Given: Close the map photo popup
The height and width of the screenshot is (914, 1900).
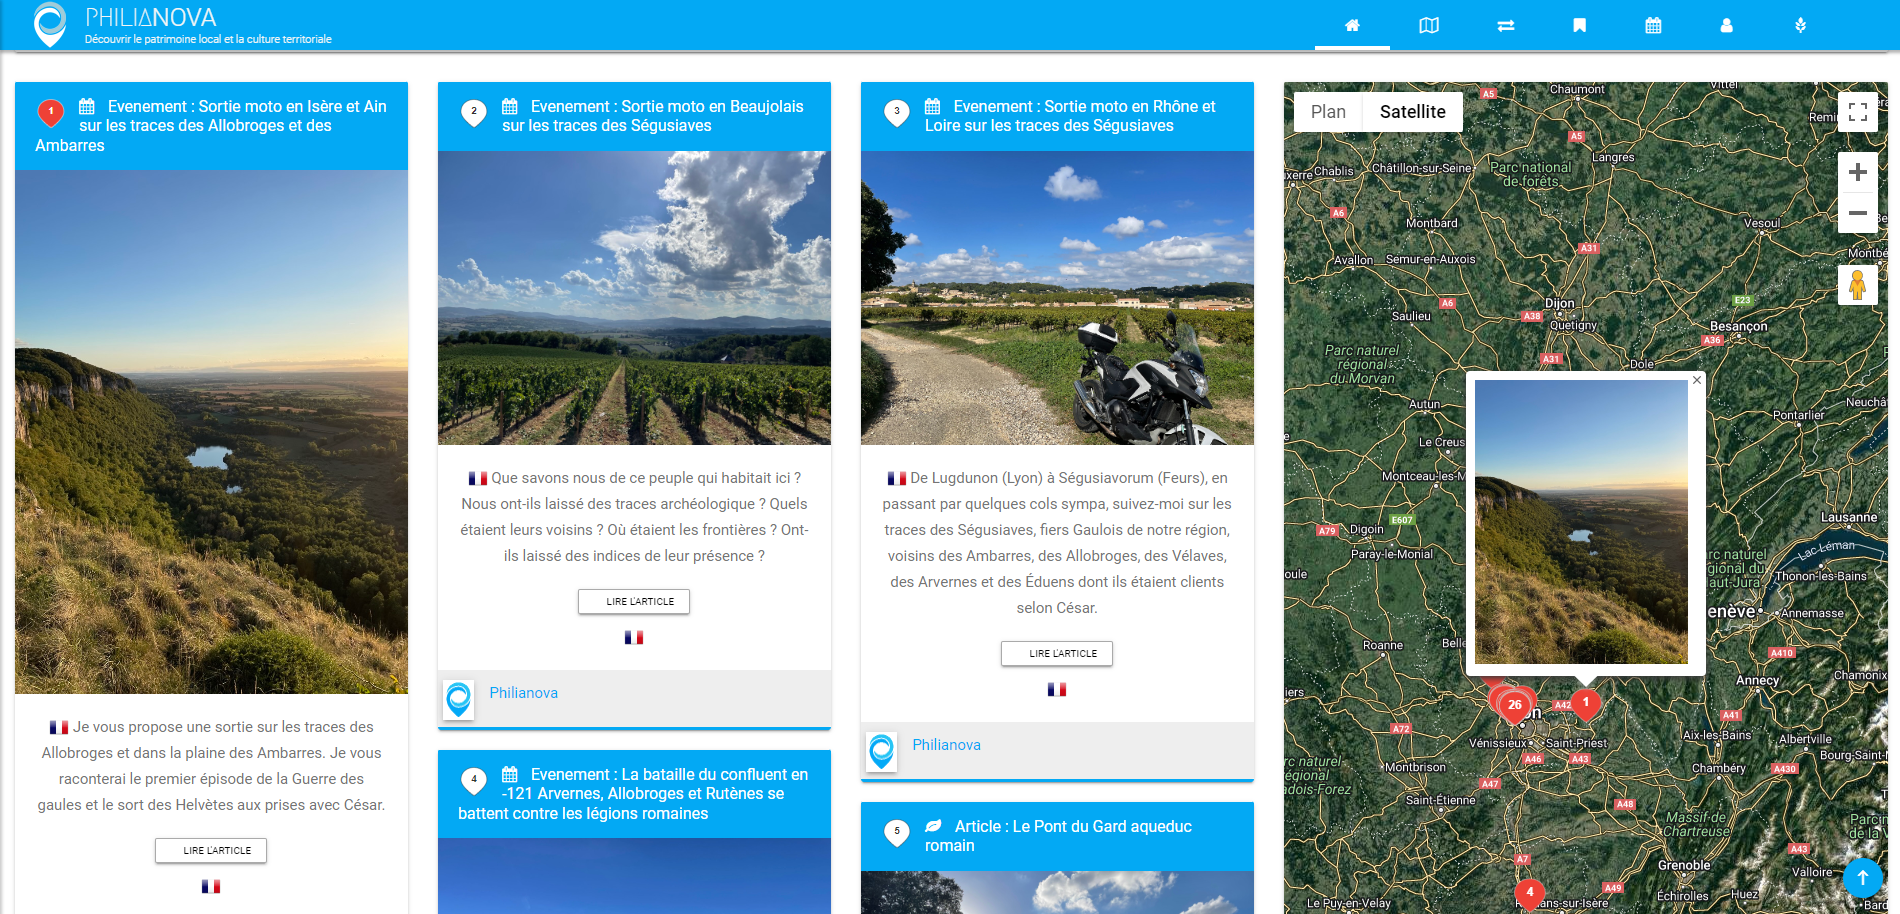Looking at the screenshot, I should (x=1696, y=380).
